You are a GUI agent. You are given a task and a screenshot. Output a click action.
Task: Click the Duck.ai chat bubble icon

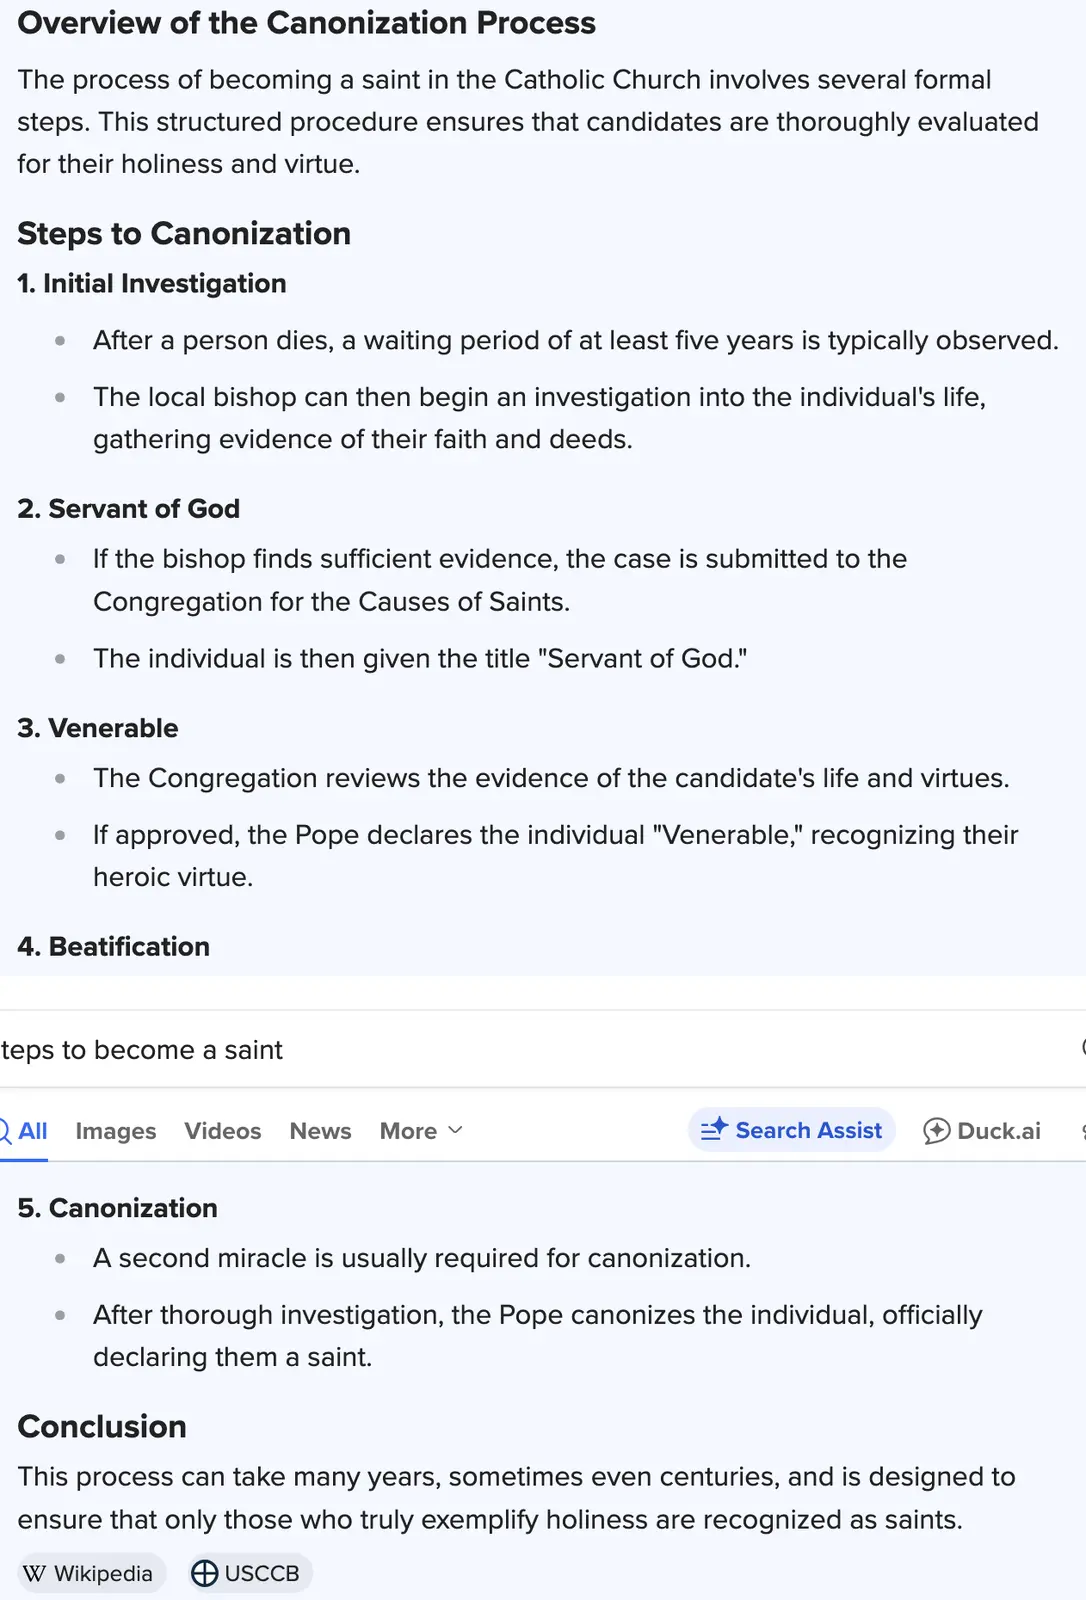(937, 1131)
